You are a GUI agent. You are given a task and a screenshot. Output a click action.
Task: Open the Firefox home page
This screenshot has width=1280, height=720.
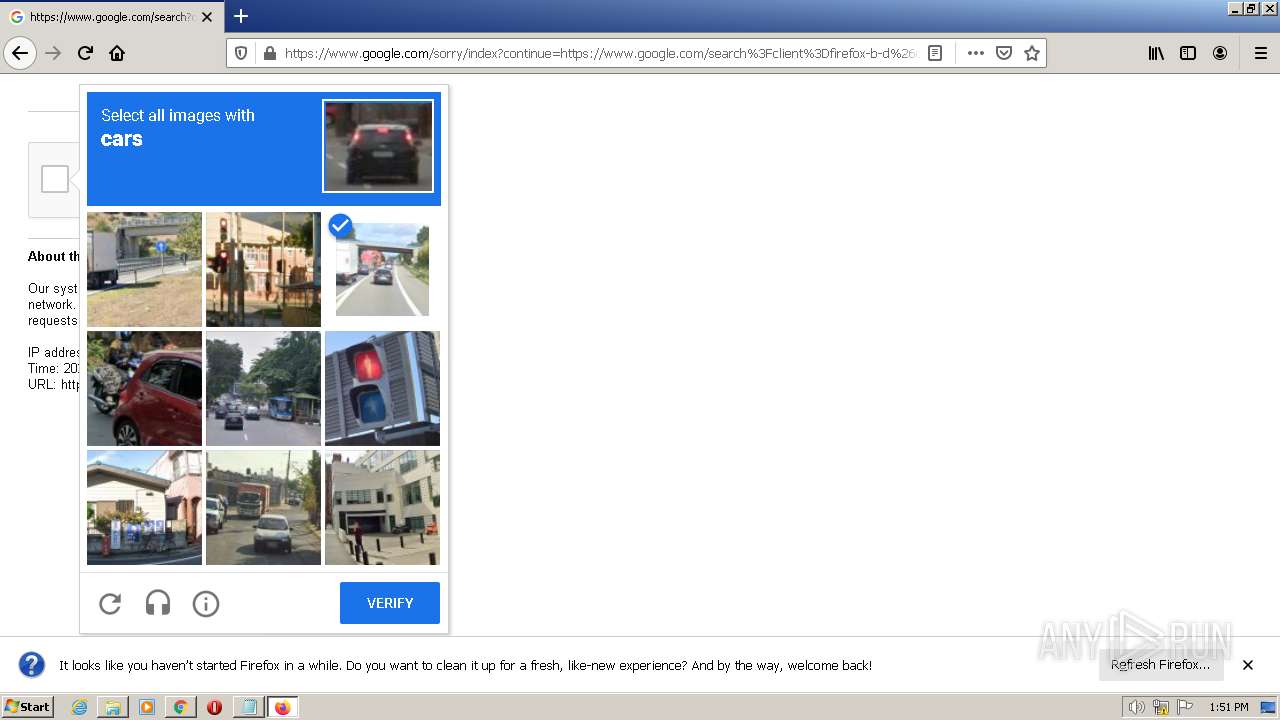117,53
